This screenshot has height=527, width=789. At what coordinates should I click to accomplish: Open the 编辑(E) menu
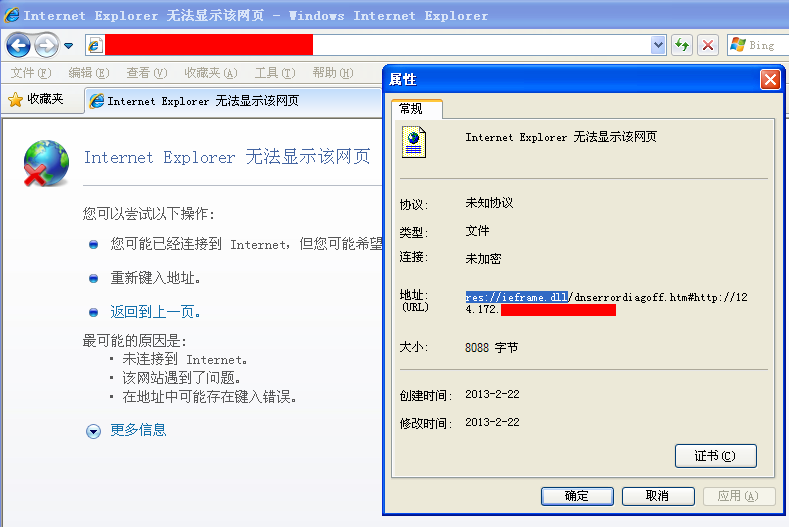point(89,73)
